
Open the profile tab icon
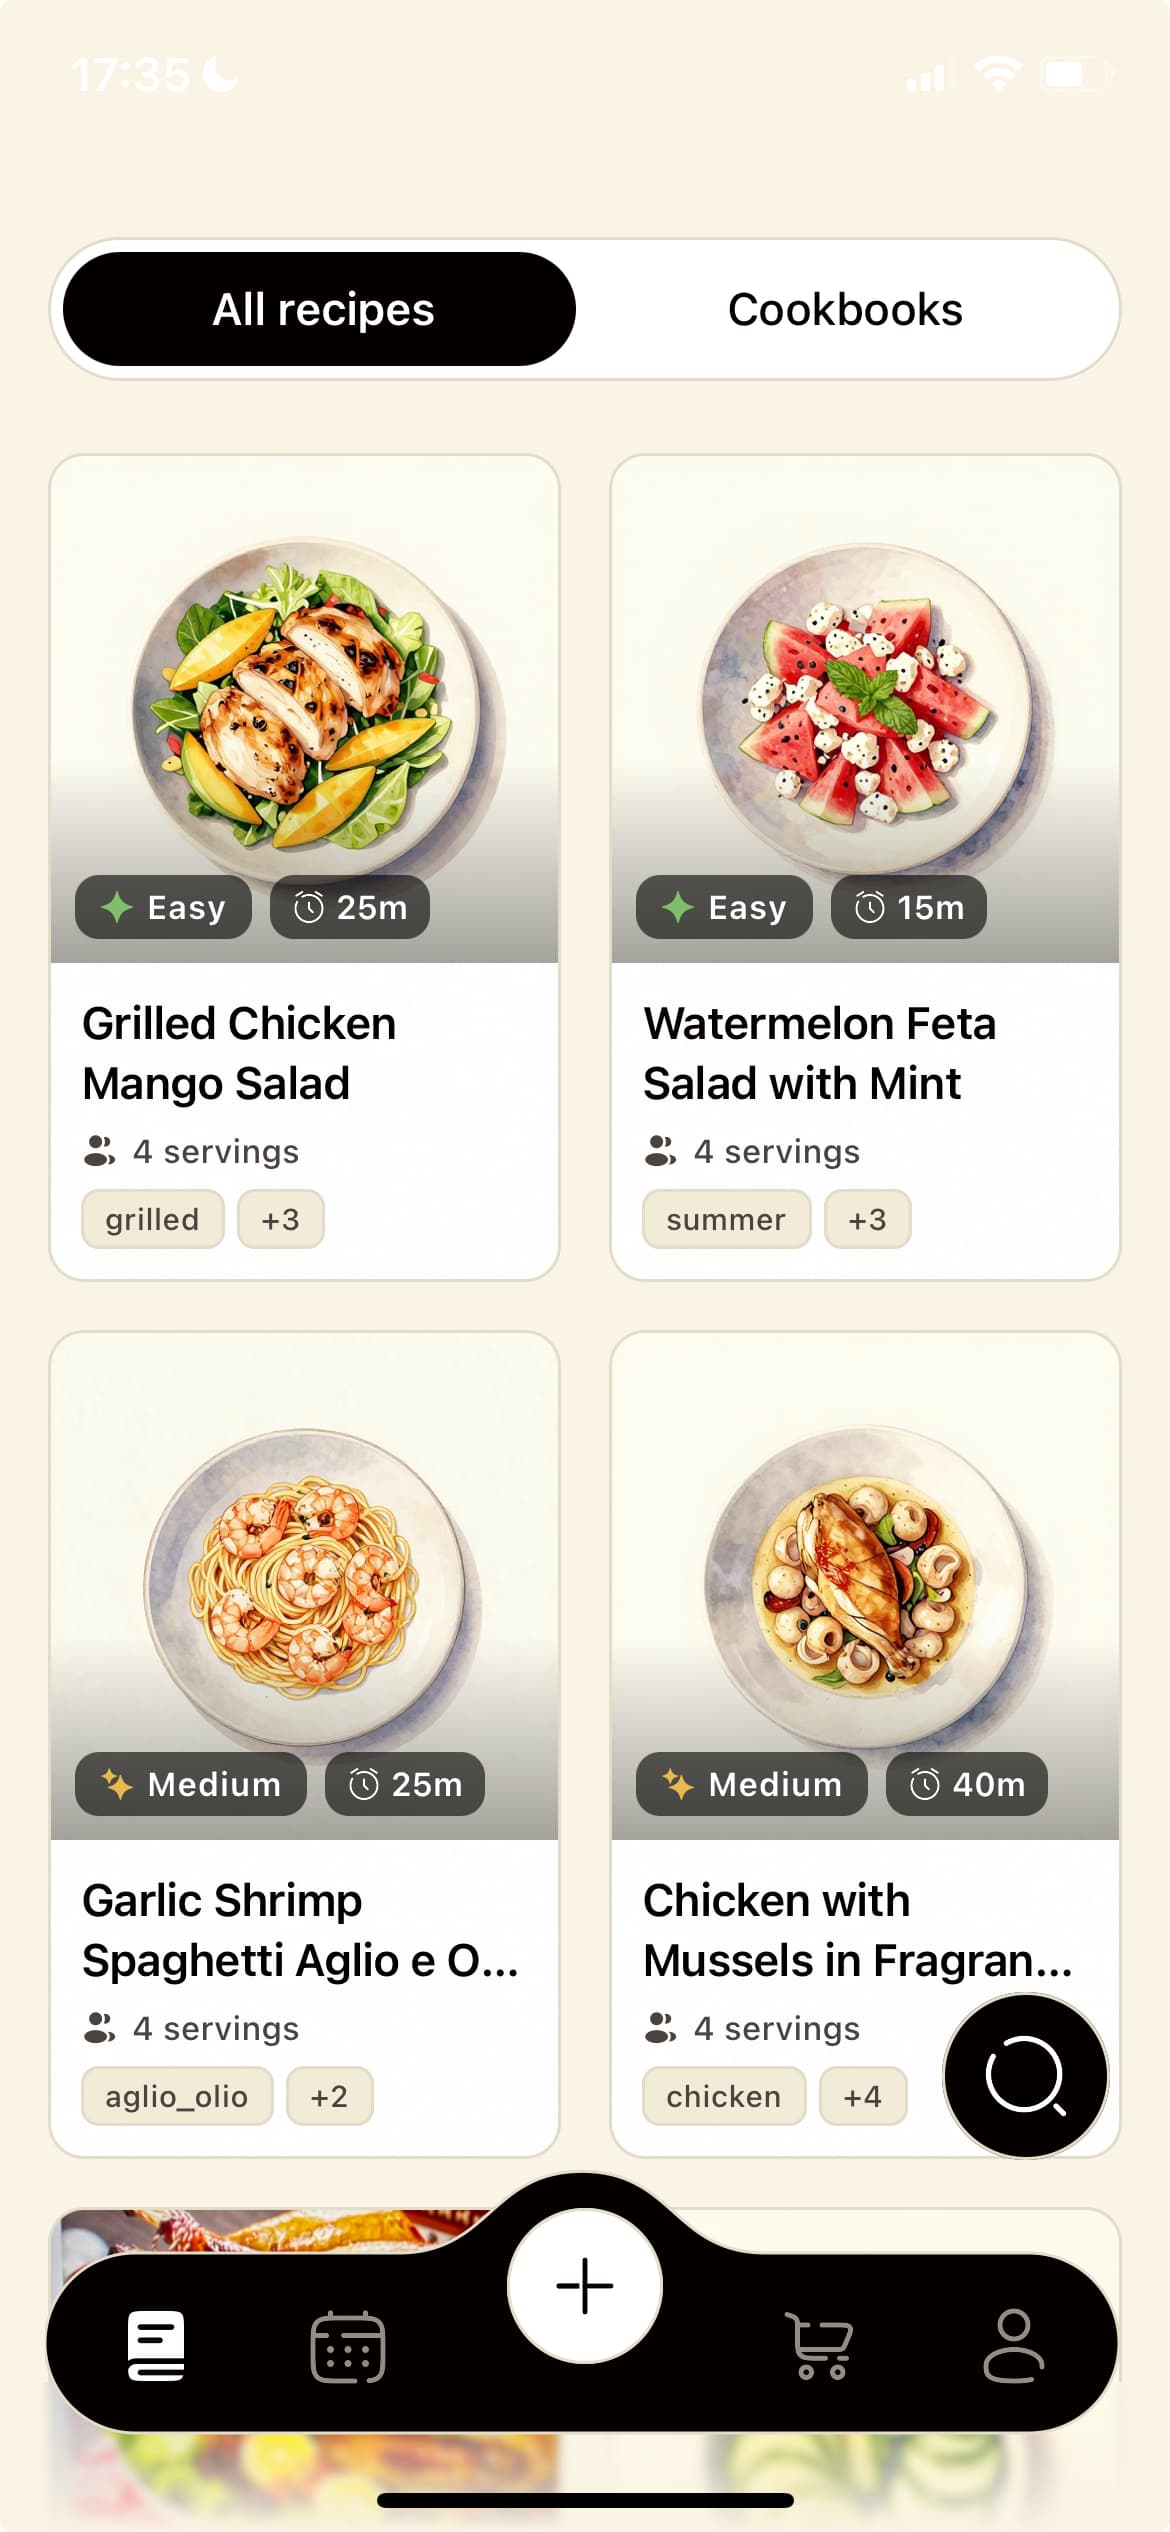pyautogui.click(x=1013, y=2346)
